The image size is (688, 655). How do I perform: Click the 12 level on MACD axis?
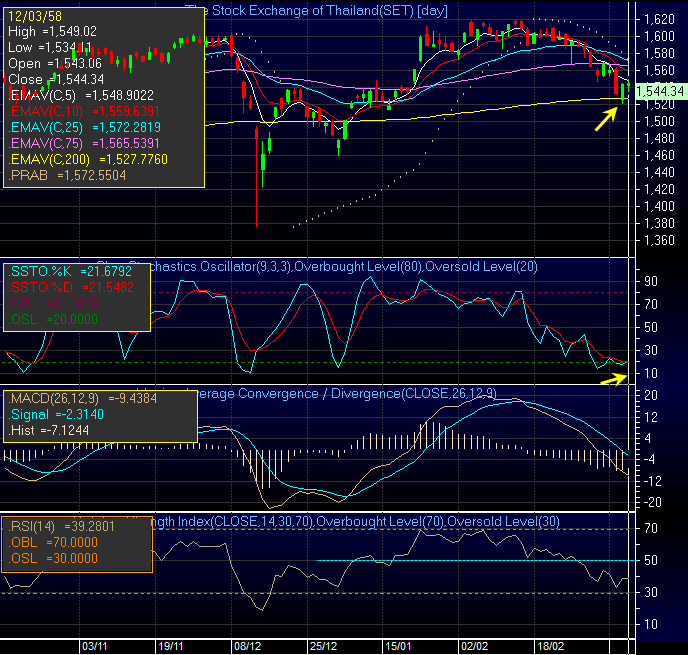pyautogui.click(x=651, y=417)
